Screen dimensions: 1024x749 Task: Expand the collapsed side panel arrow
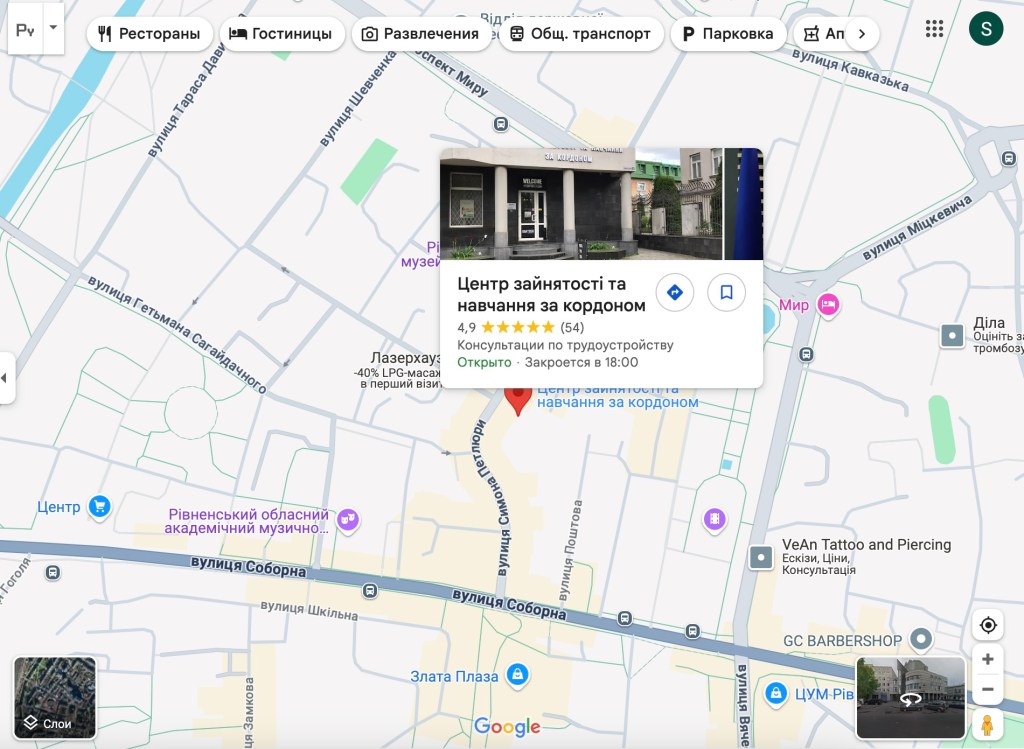pyautogui.click(x=6, y=378)
